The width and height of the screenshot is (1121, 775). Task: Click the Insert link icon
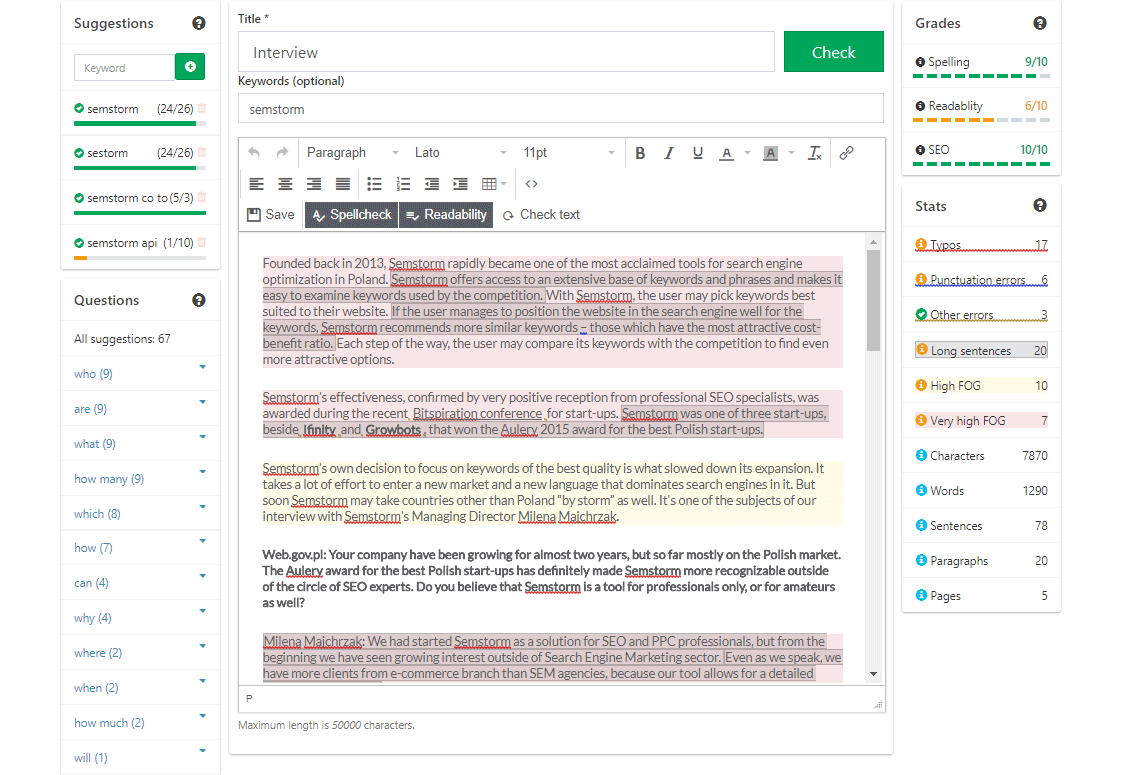point(846,153)
